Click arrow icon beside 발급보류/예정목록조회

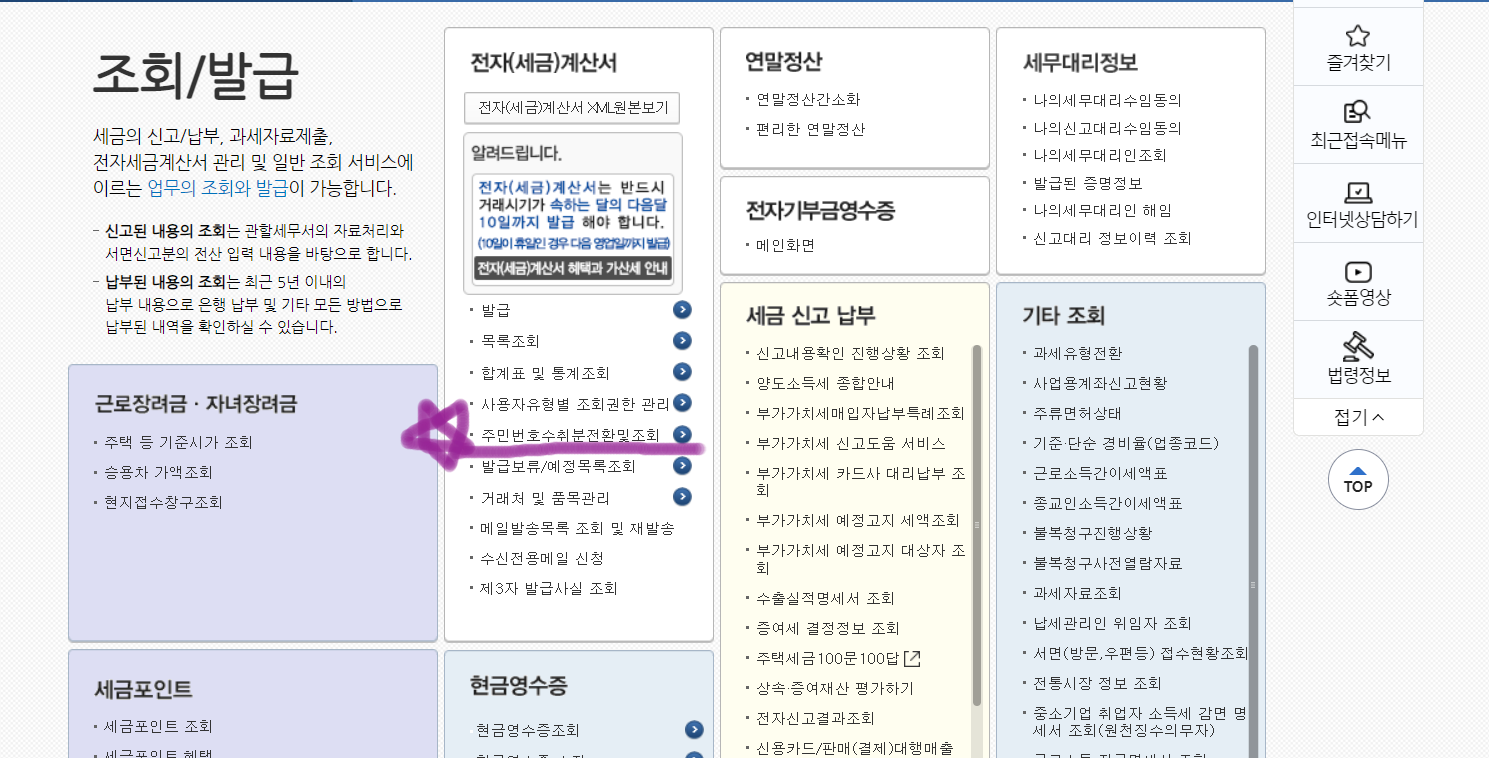click(682, 465)
